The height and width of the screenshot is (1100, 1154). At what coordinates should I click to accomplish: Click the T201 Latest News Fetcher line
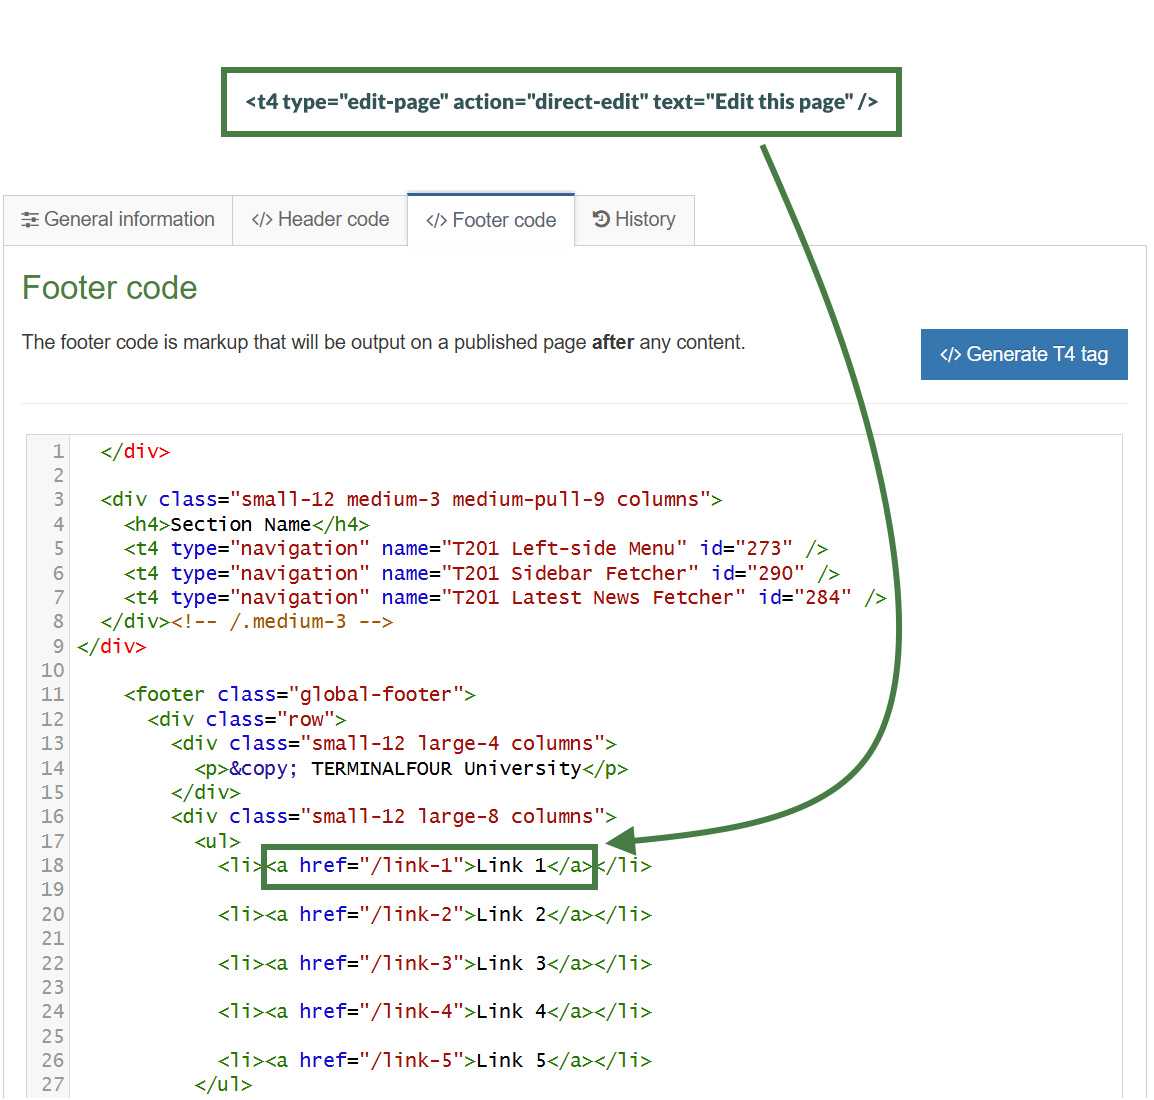(x=505, y=598)
